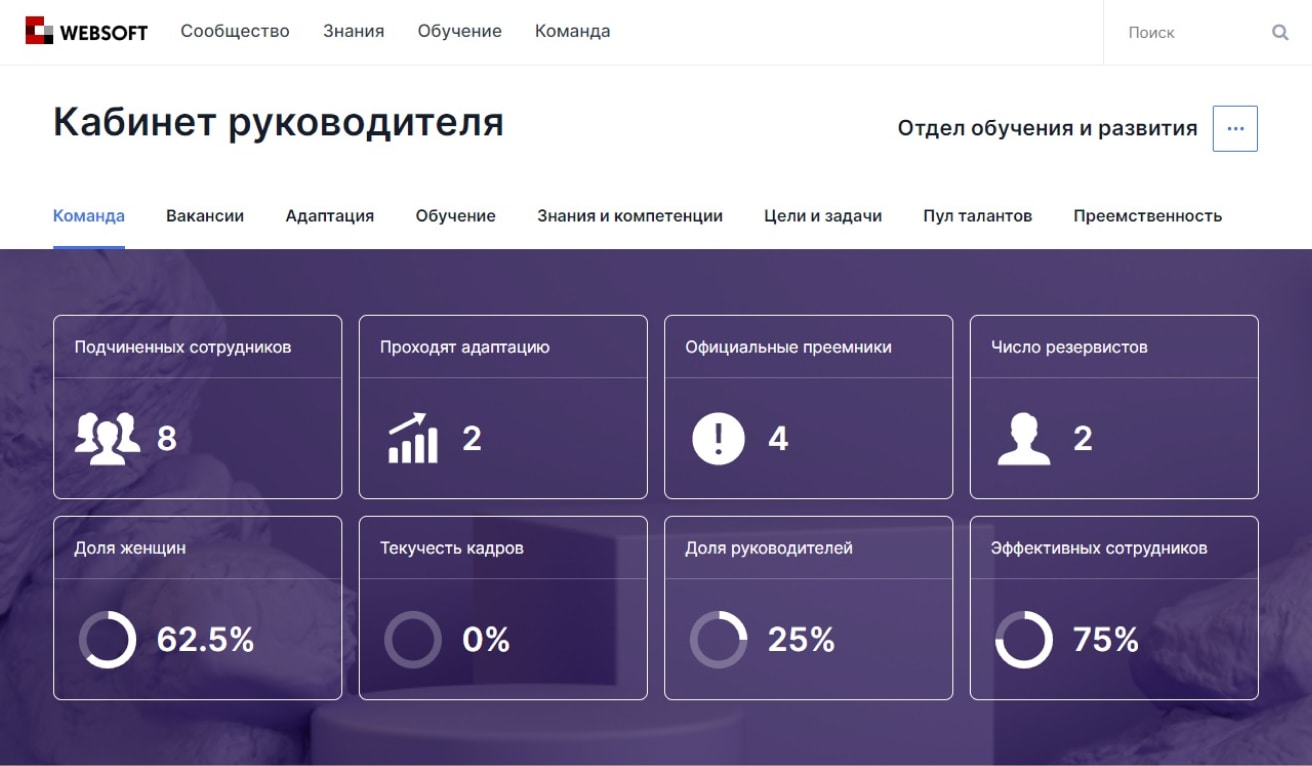Click the reservist person silhouette icon
1312x766 pixels.
(x=1024, y=438)
